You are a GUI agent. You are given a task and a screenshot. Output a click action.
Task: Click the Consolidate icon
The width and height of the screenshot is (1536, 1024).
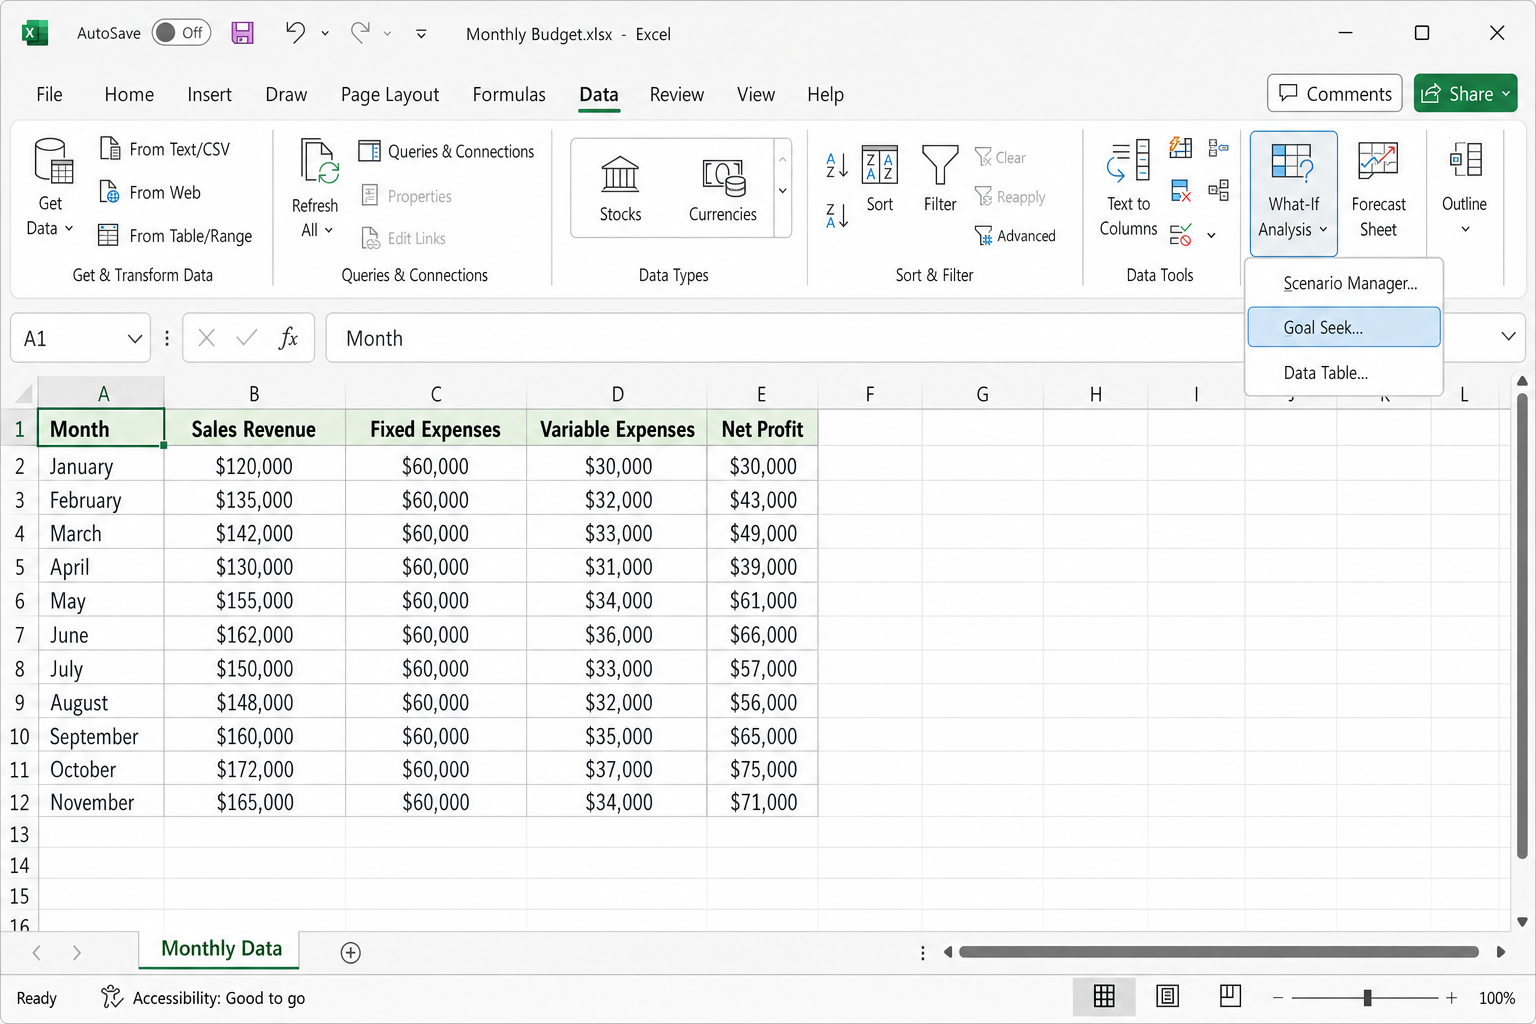pyautogui.click(x=1218, y=148)
